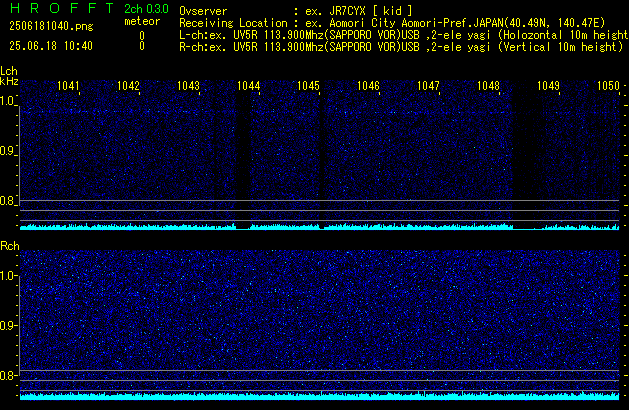Click the Lch 0.8 frequency tick label
The image size is (629, 410).
tap(7, 201)
